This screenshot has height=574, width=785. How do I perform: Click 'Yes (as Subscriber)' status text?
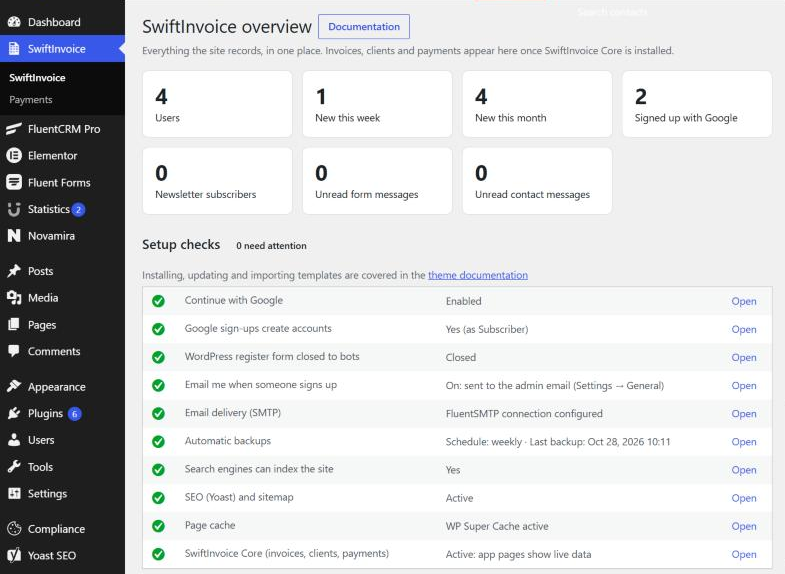[487, 329]
